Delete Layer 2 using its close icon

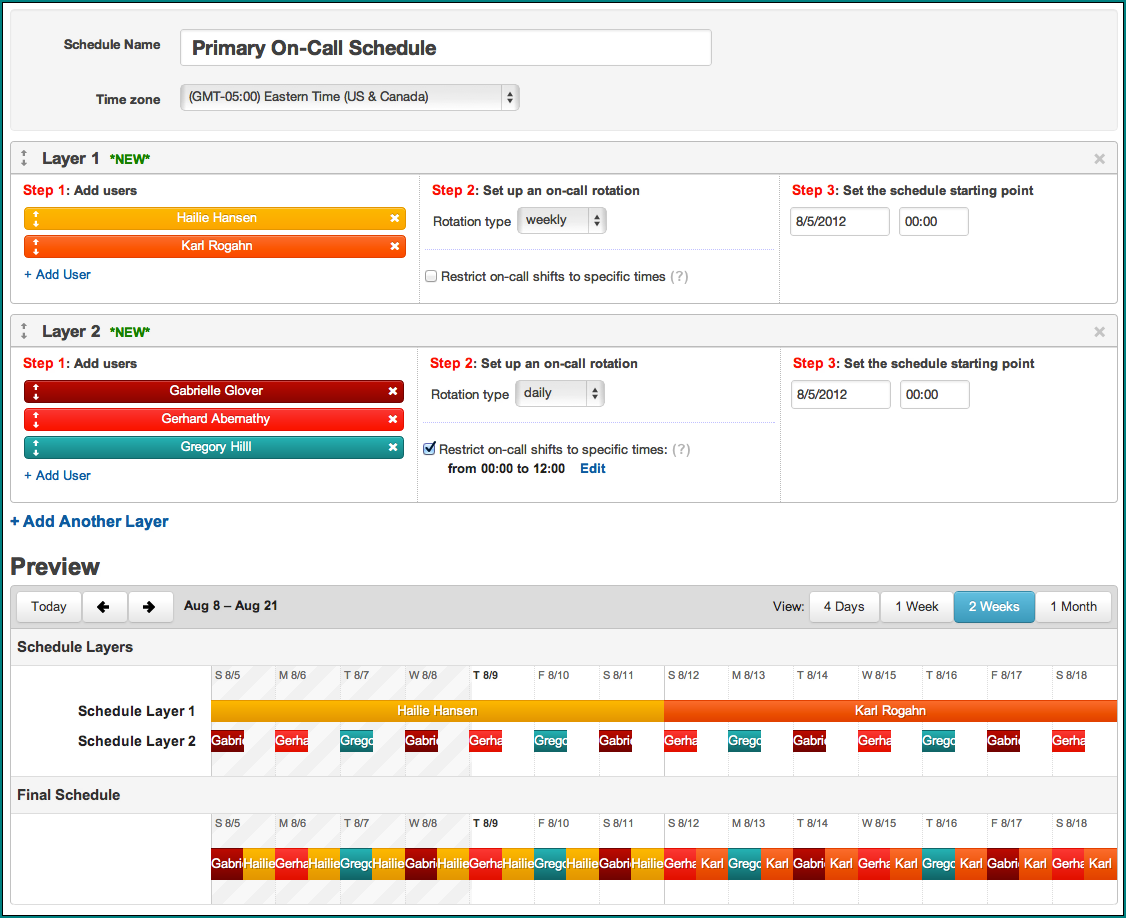1099,332
